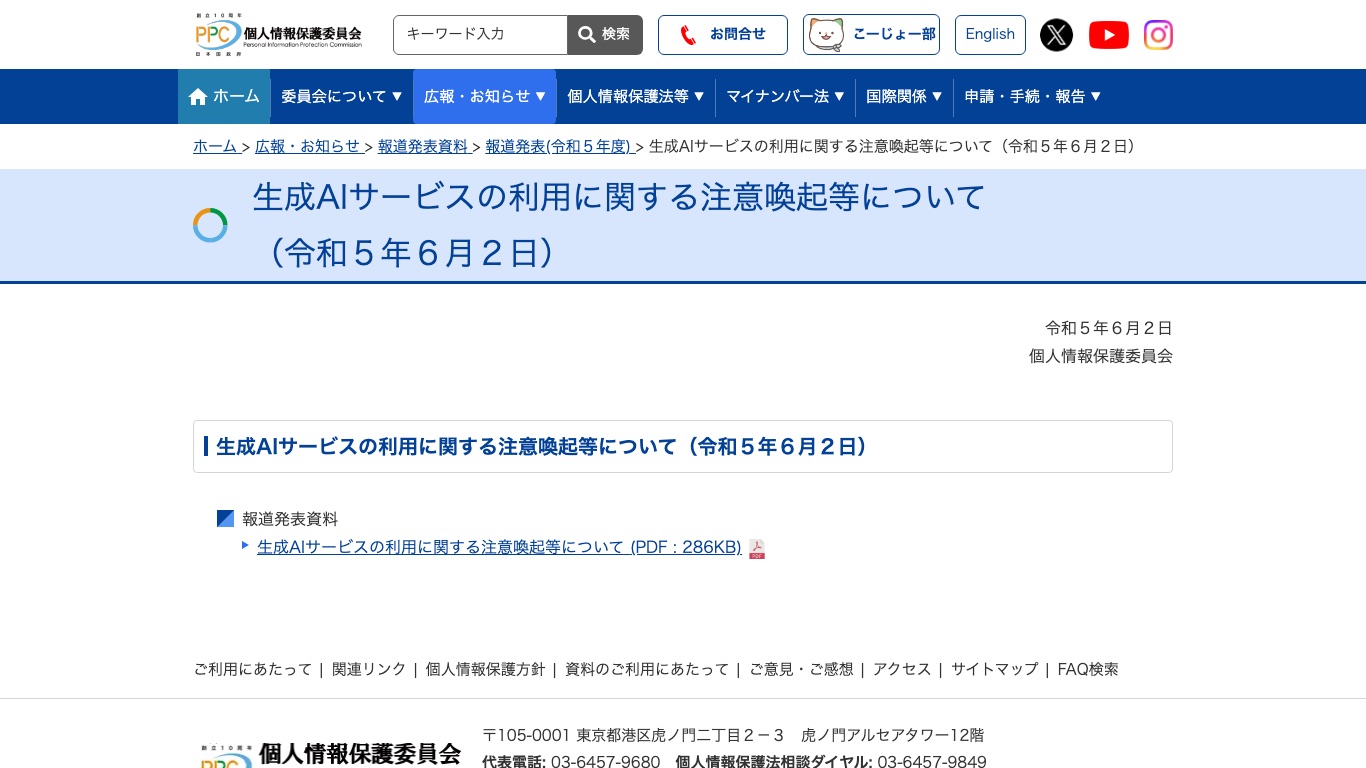Click the magnifier search button
The height and width of the screenshot is (768, 1366).
(x=605, y=35)
